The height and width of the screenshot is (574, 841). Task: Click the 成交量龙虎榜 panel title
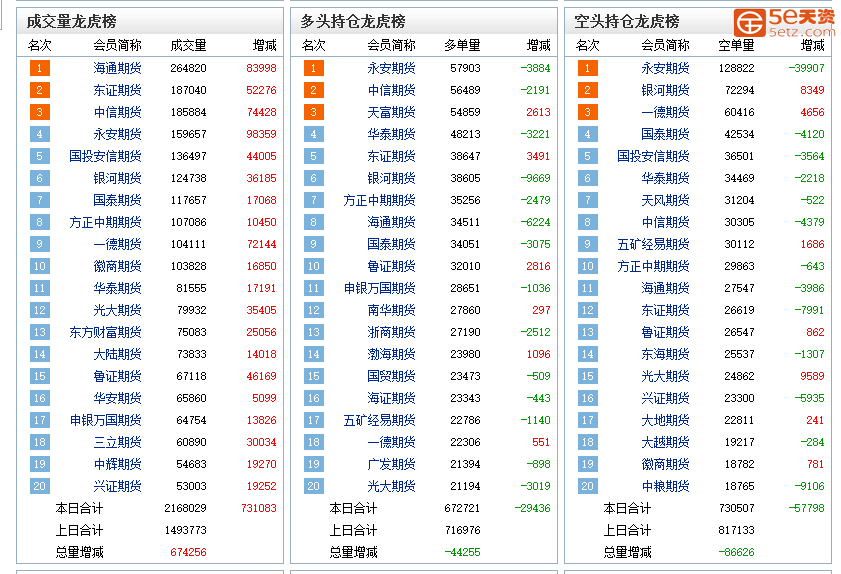coord(71,21)
